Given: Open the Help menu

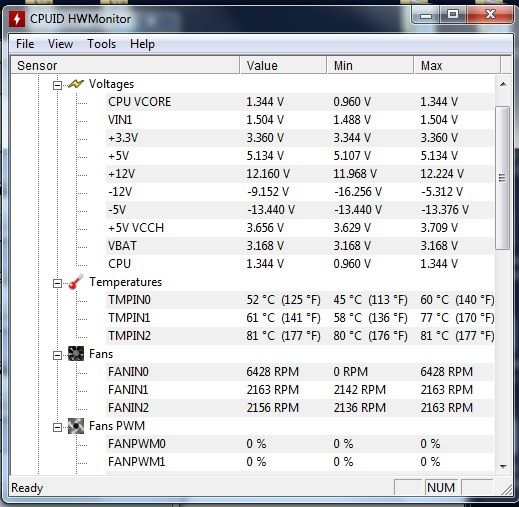Looking at the screenshot, I should [142, 44].
